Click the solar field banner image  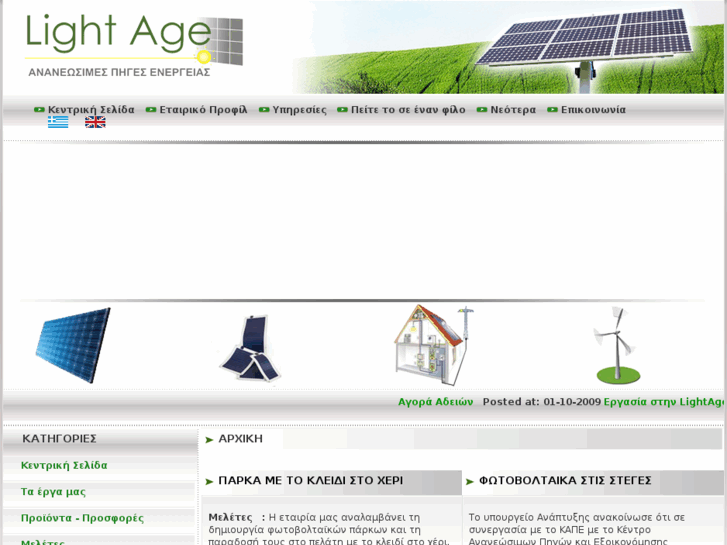[508, 48]
